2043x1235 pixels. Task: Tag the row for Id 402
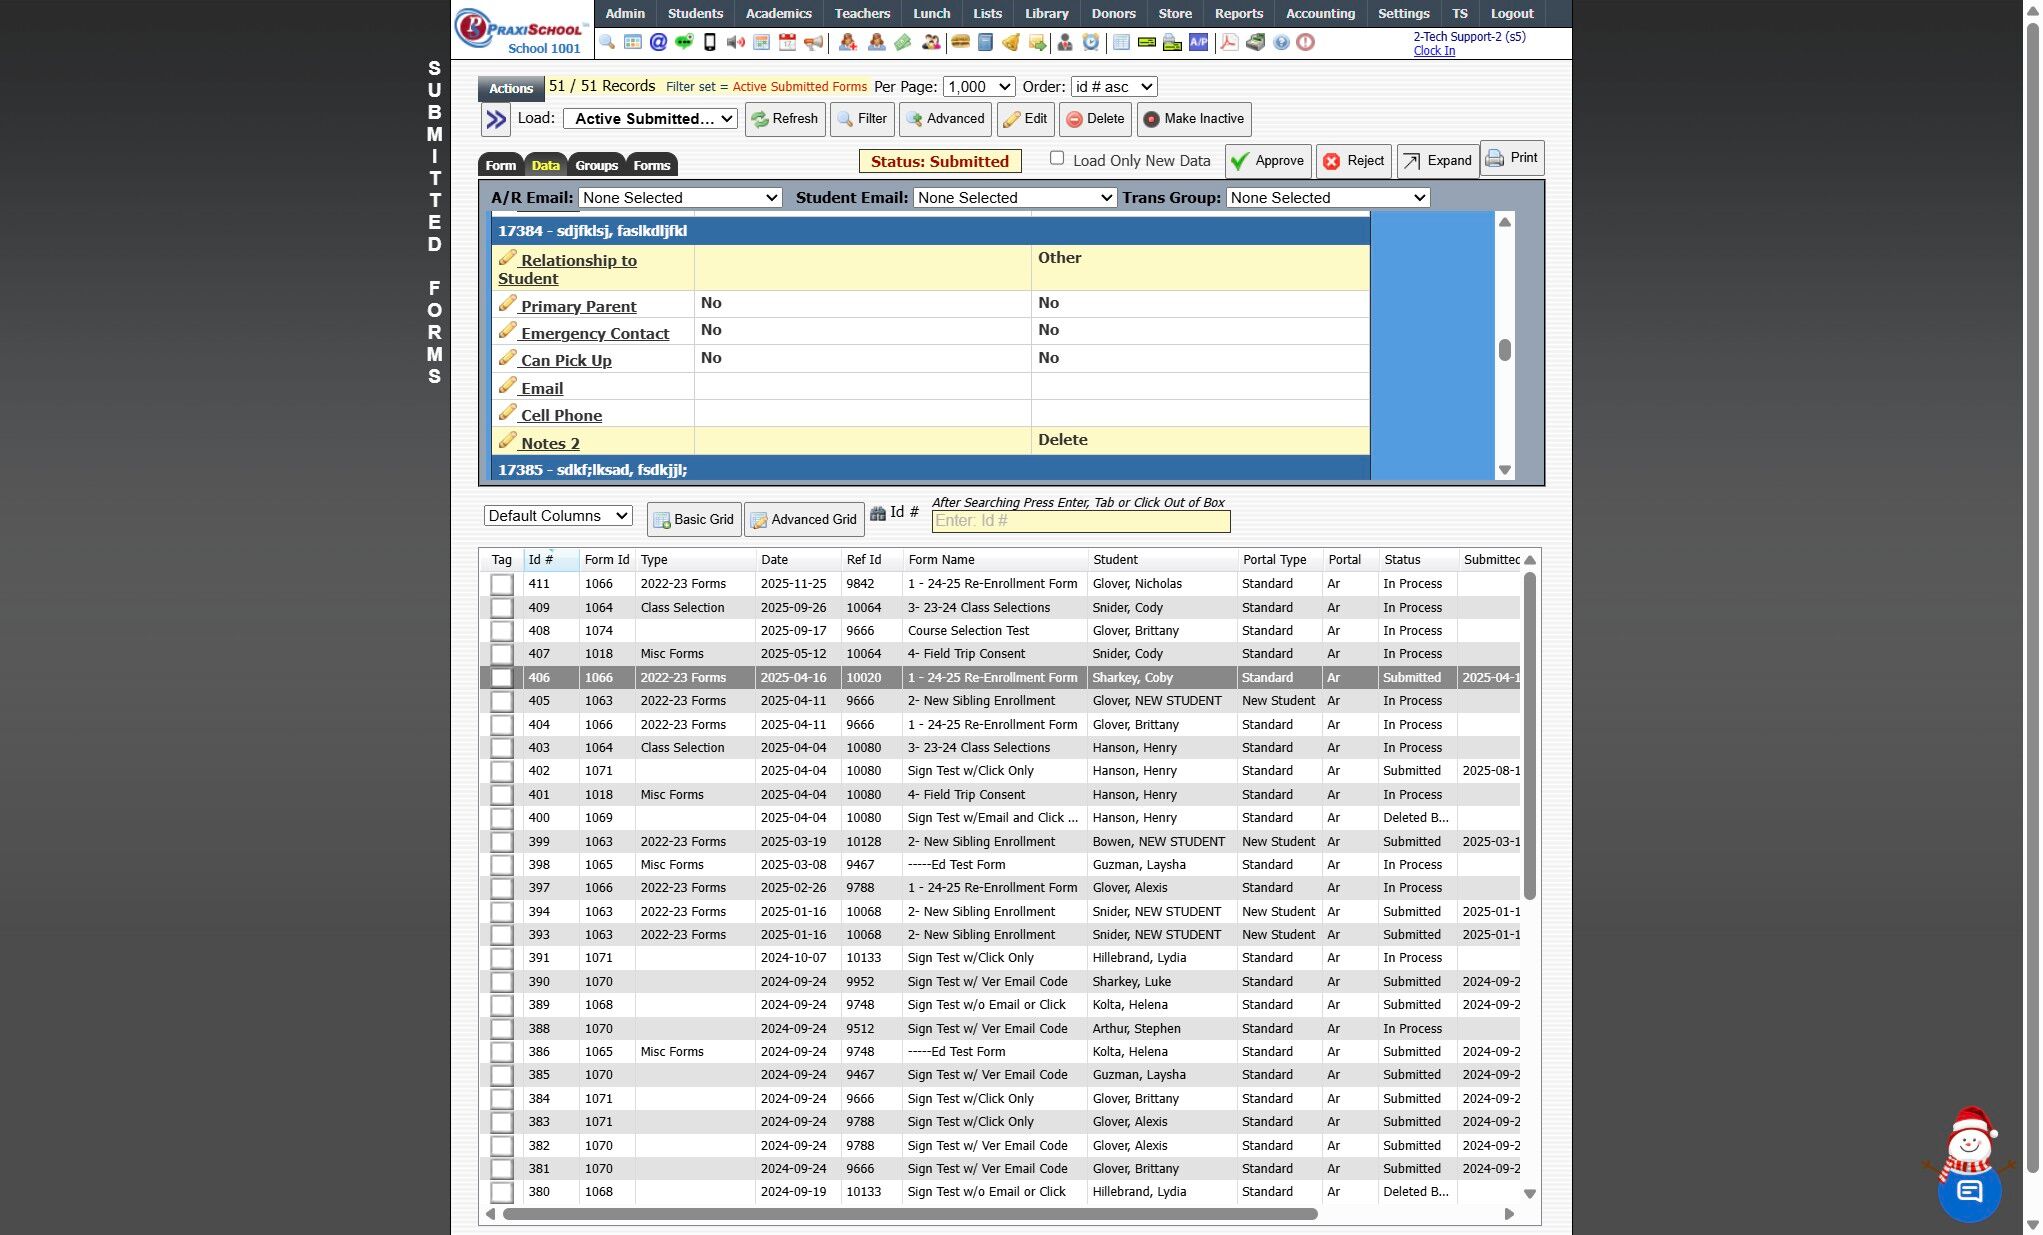click(x=502, y=771)
